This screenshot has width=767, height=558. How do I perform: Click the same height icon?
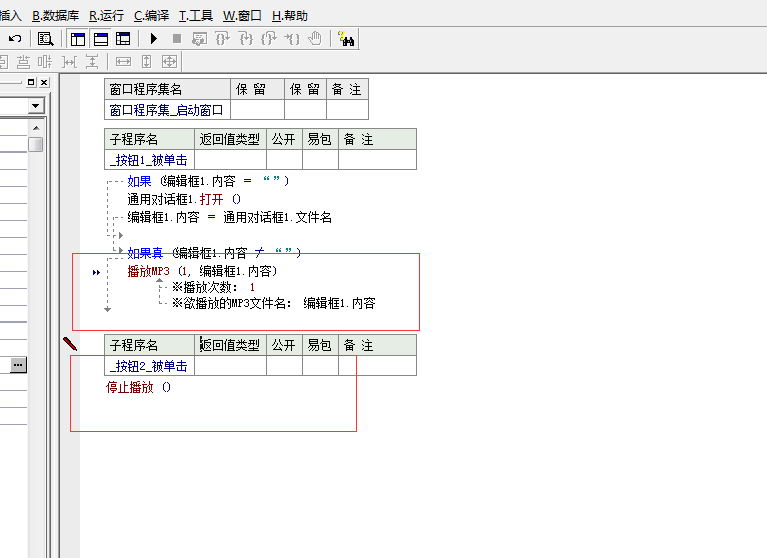click(146, 62)
